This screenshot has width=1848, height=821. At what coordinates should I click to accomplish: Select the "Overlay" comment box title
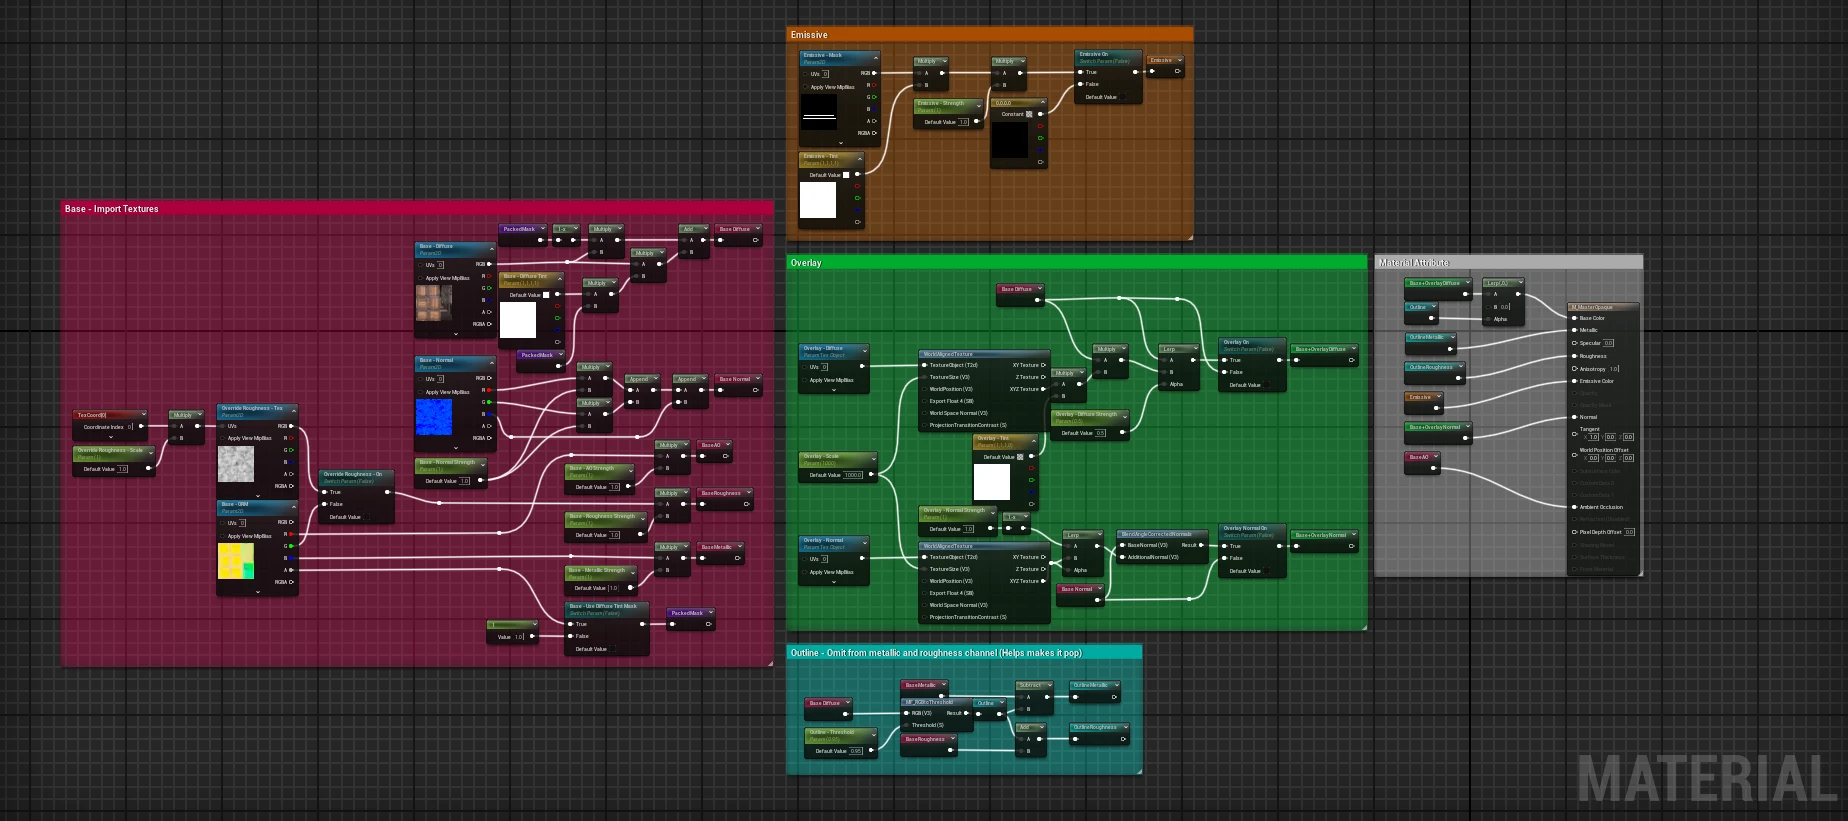coord(806,263)
